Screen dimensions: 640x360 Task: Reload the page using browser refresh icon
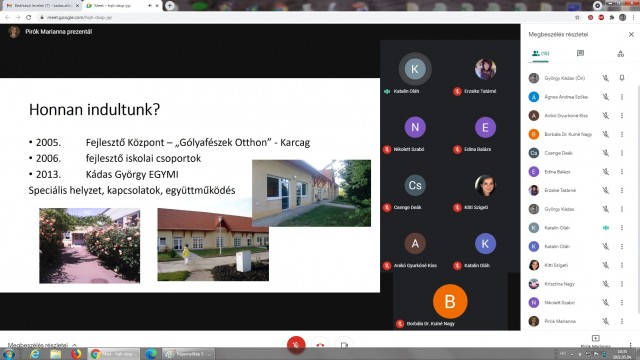(x=28, y=17)
